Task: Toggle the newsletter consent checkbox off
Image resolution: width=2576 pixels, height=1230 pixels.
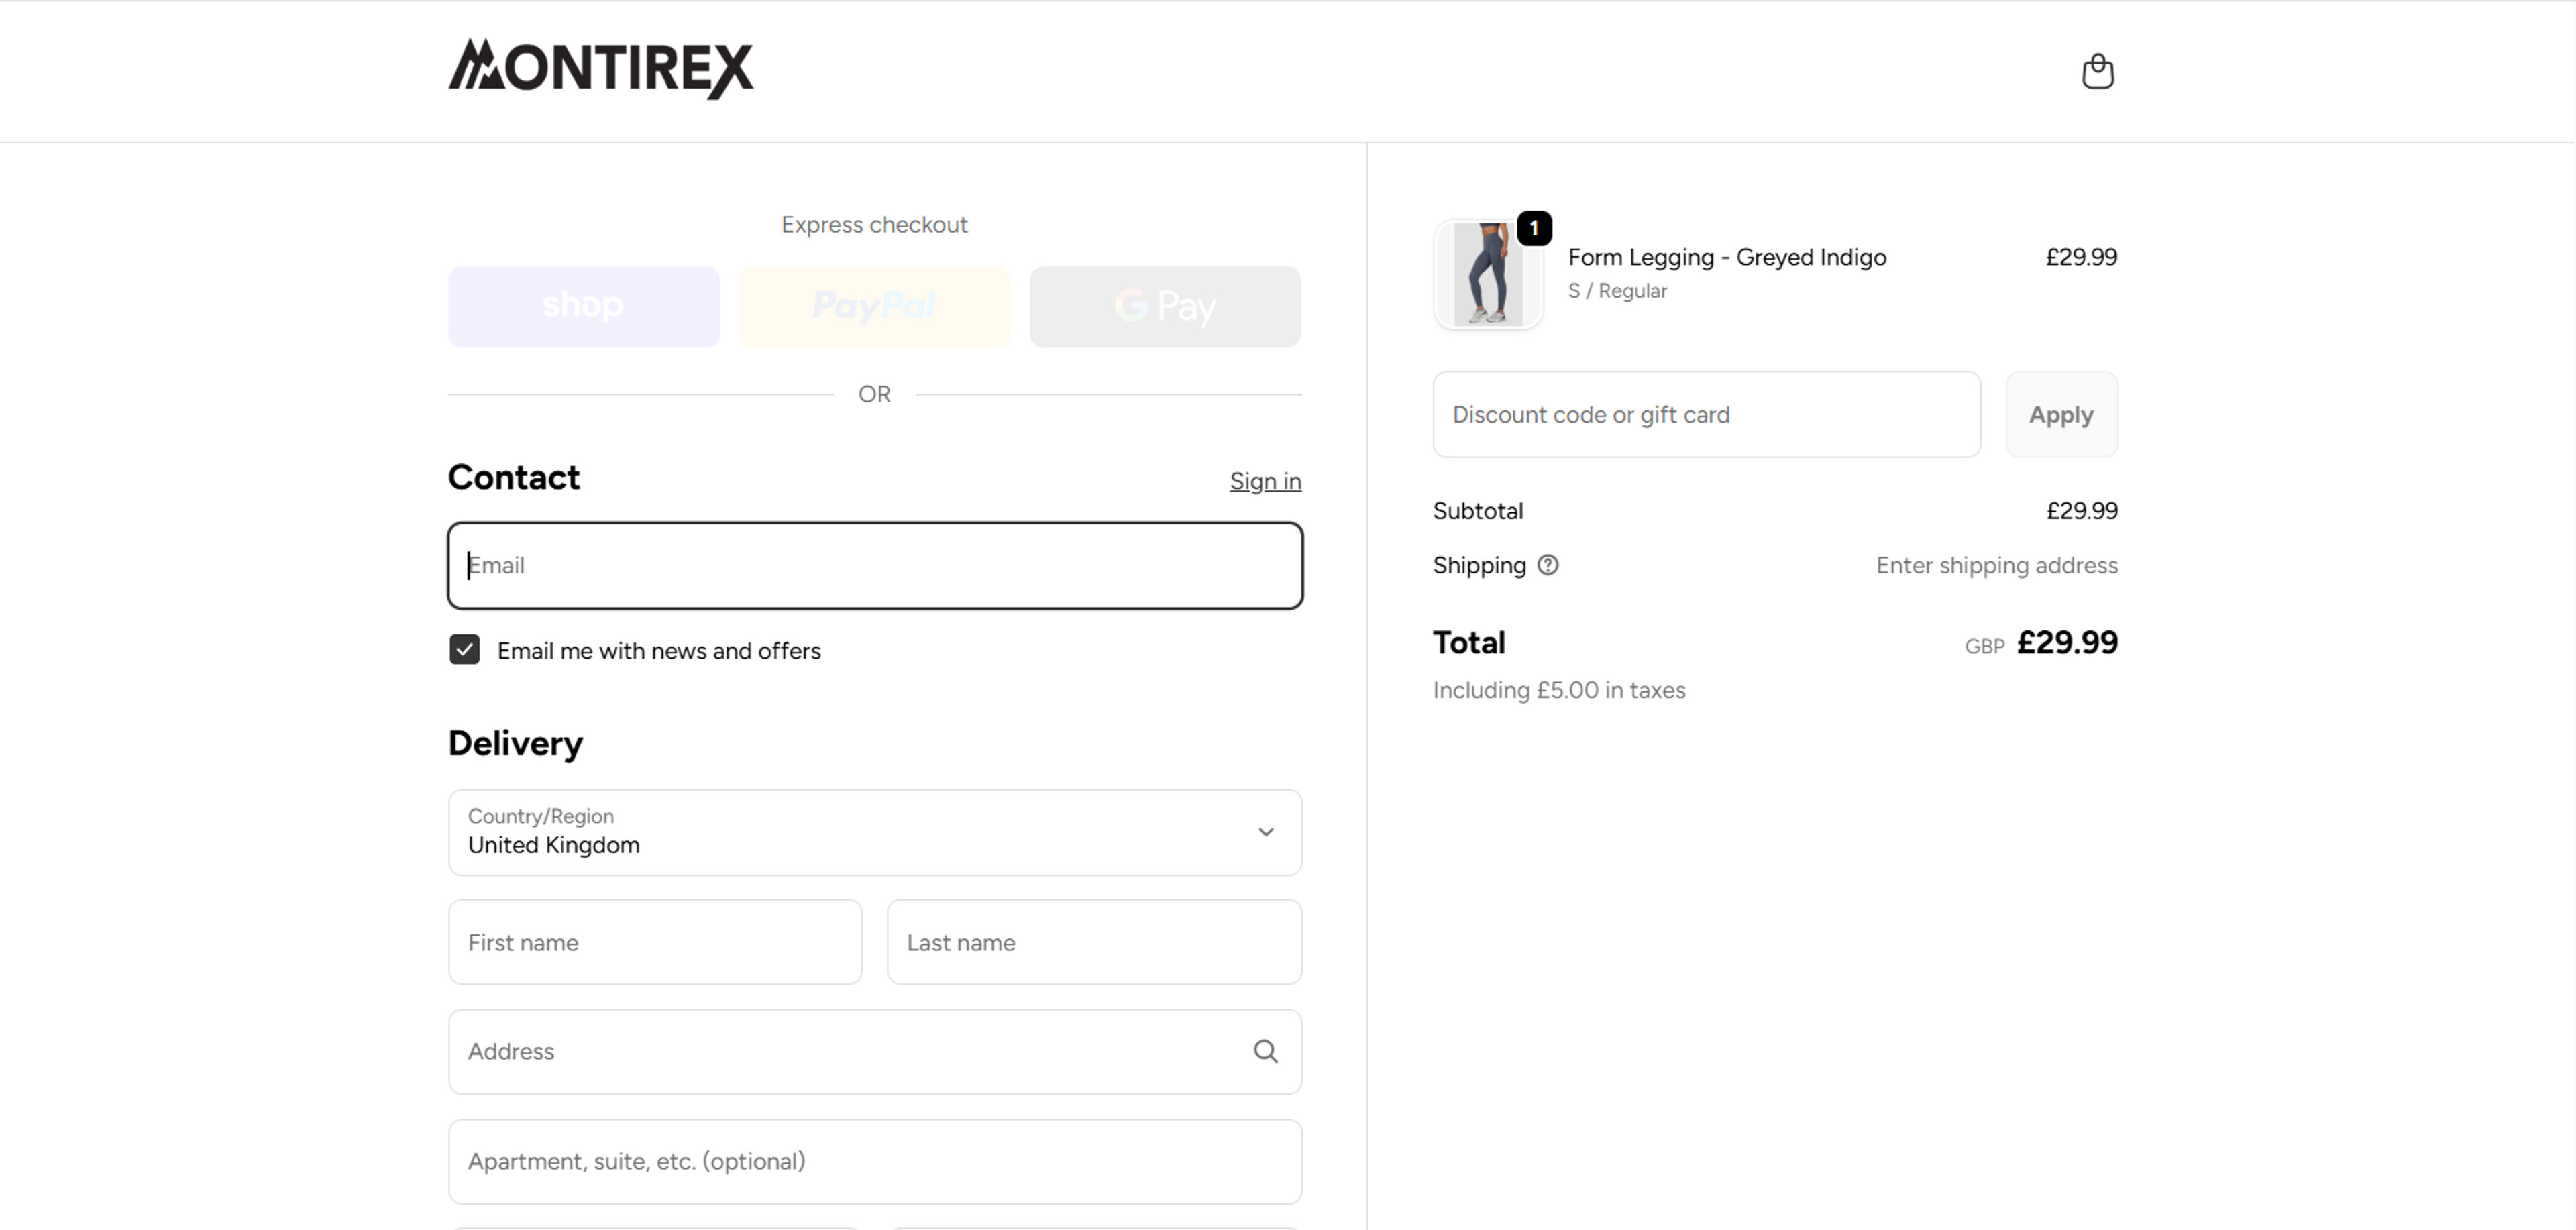Action: click(x=464, y=650)
